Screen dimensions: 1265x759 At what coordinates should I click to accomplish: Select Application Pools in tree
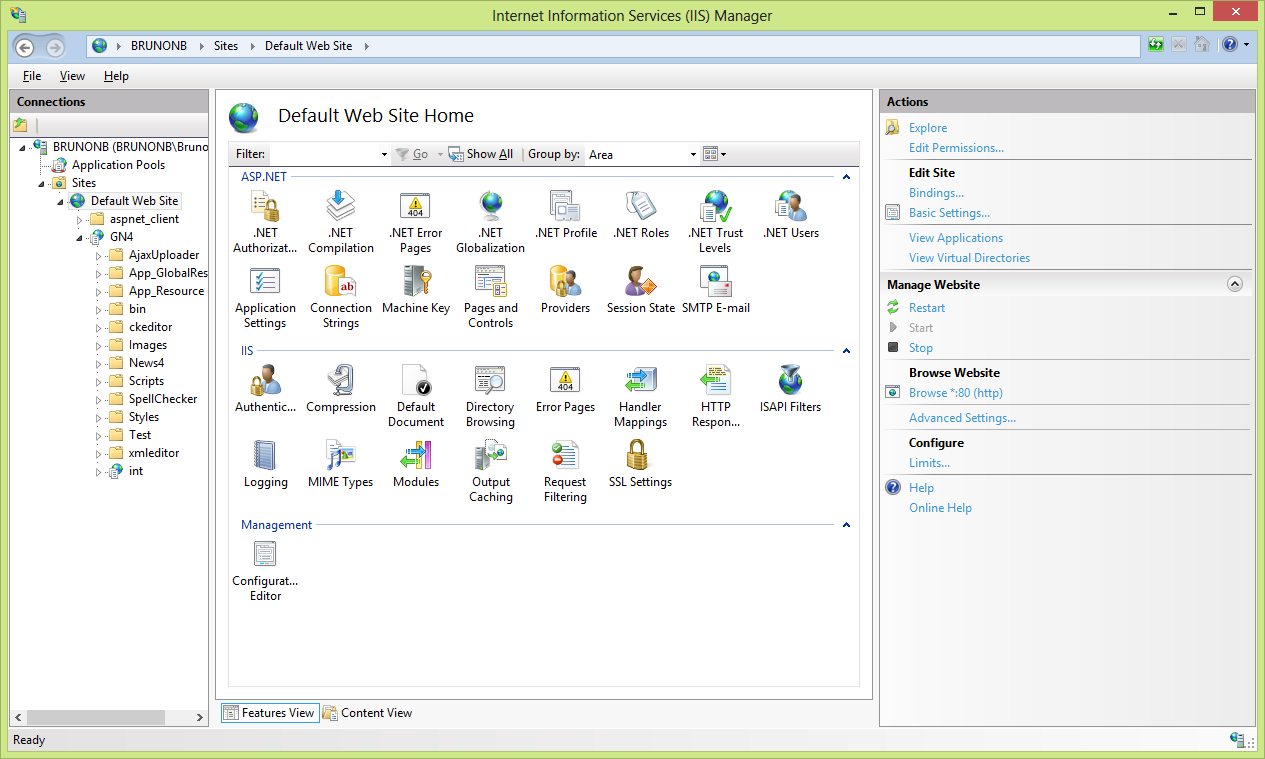click(118, 165)
